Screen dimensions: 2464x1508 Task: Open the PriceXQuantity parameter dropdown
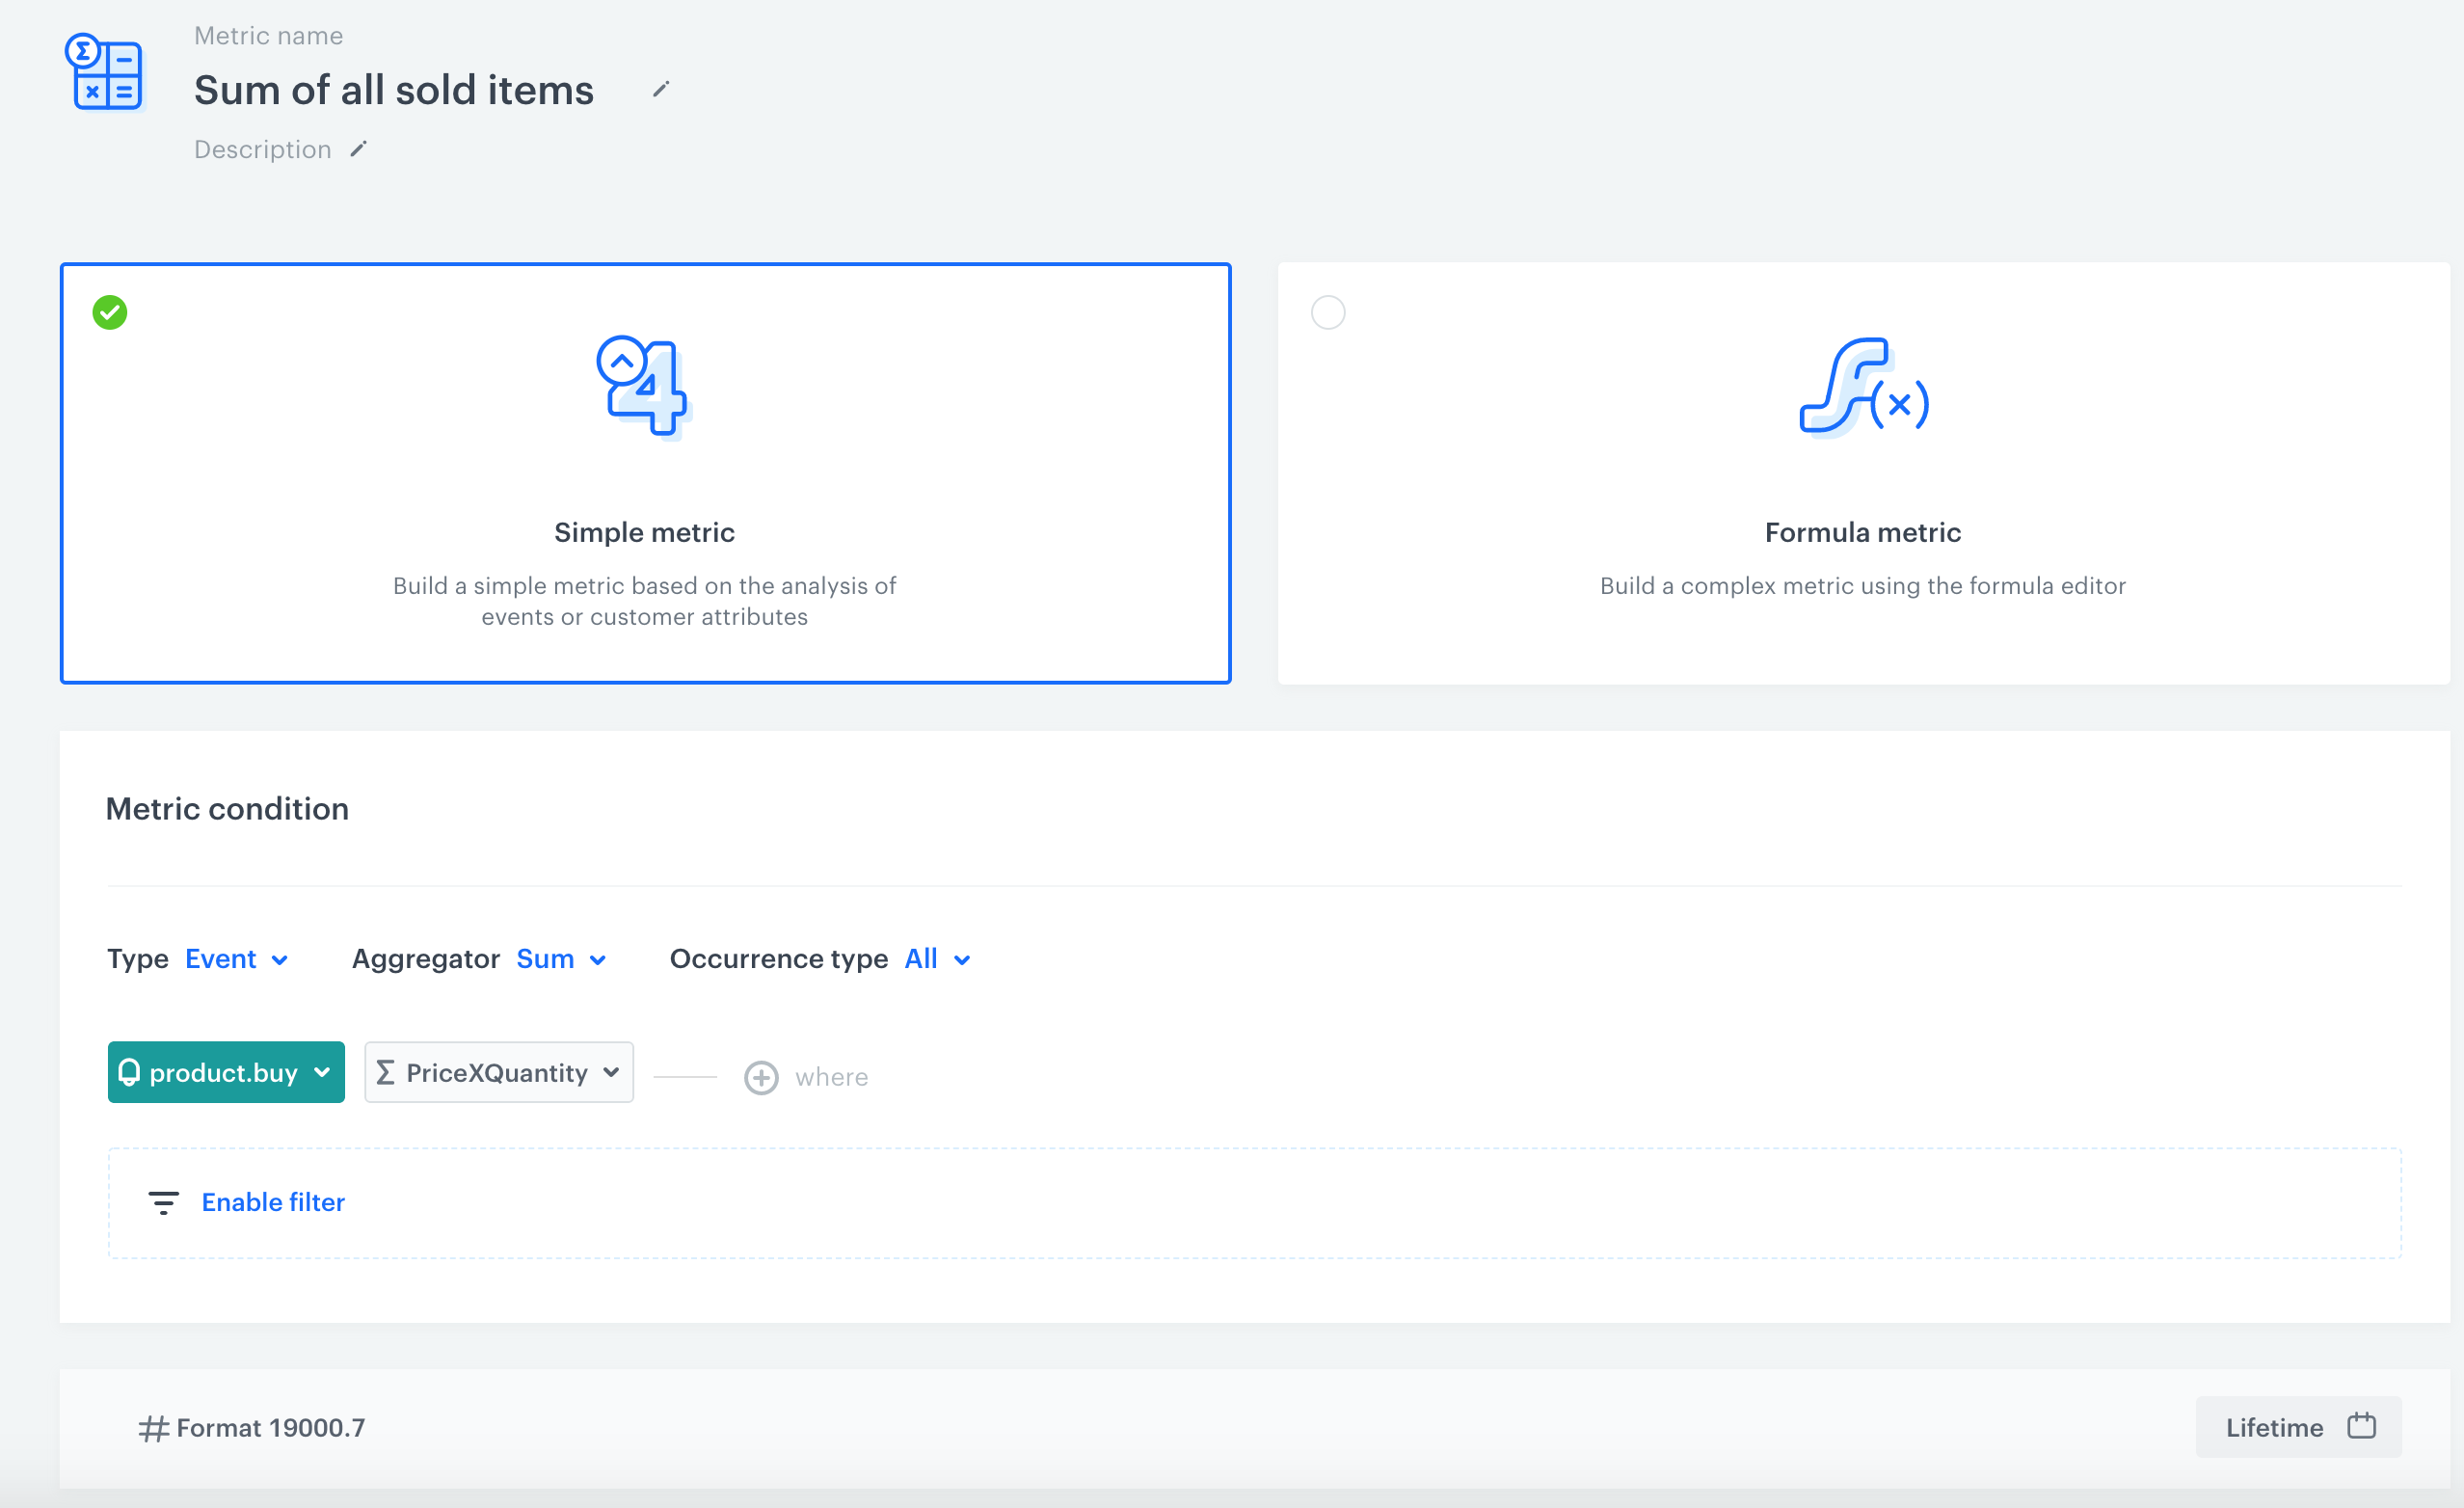click(x=498, y=1073)
